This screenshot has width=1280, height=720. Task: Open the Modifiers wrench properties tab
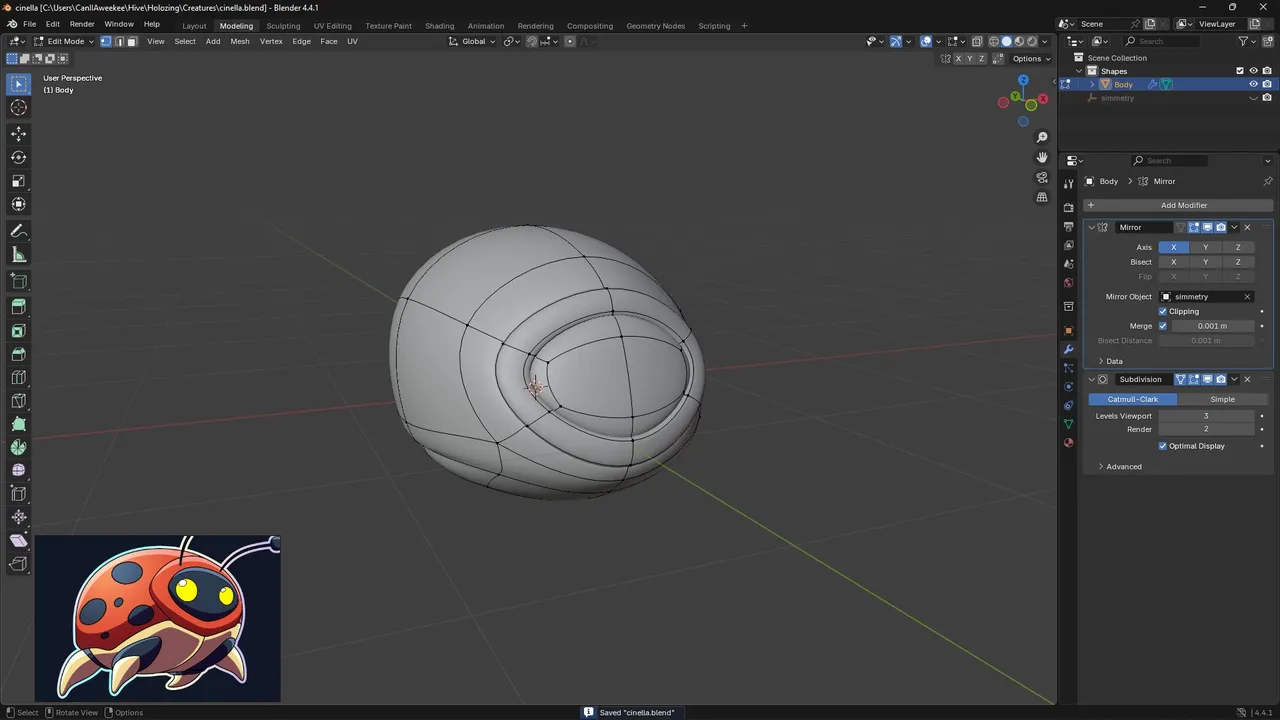click(1068, 349)
